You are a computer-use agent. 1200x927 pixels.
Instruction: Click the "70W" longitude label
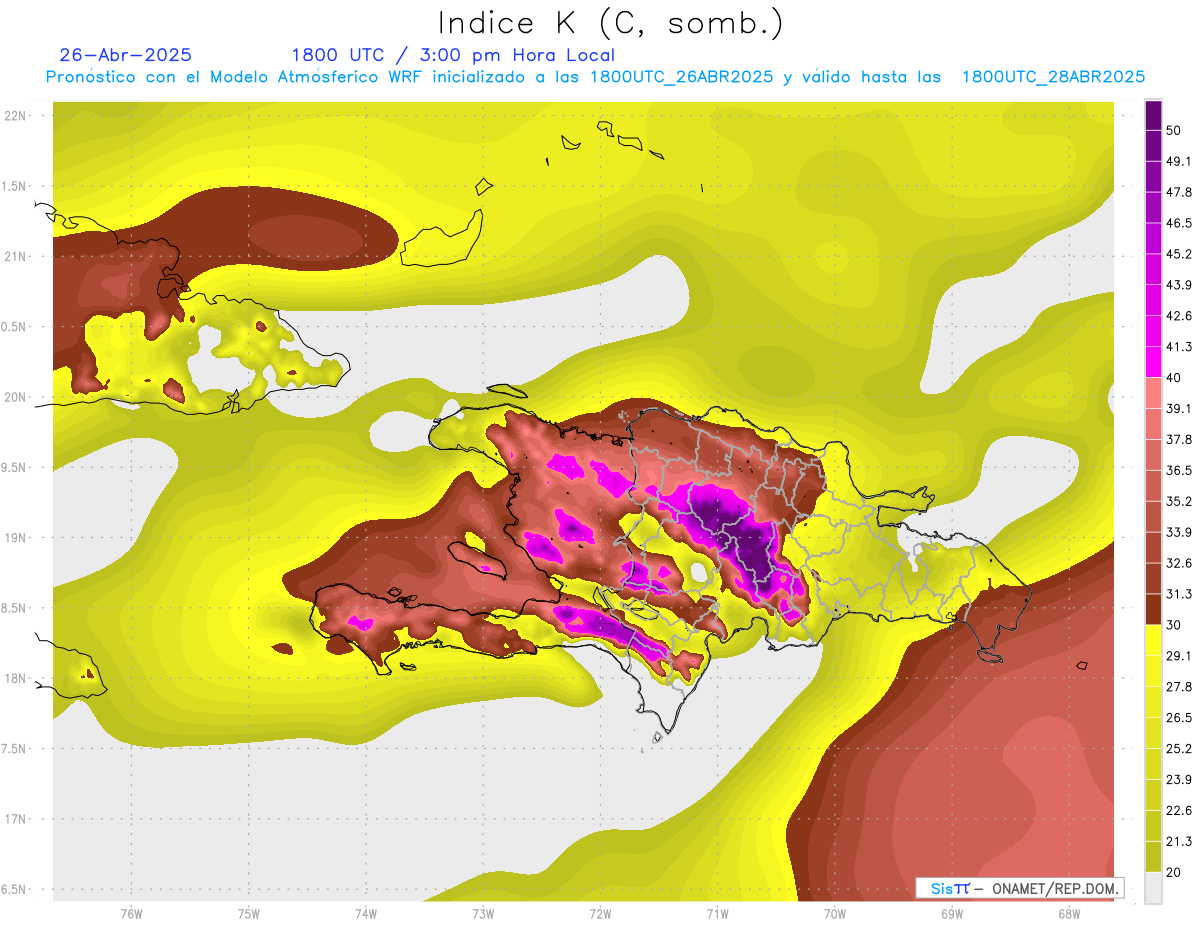834,914
